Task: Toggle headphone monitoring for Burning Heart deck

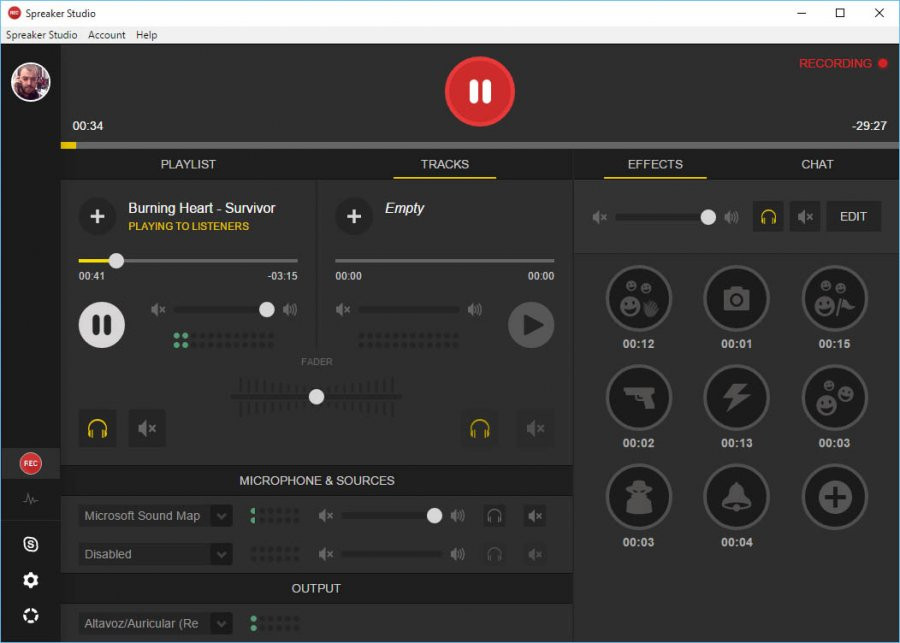Action: point(98,428)
